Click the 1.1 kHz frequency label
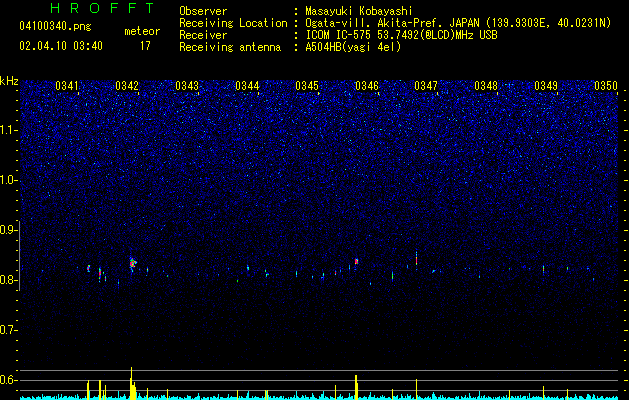This screenshot has height=400, width=629. pos(8,130)
